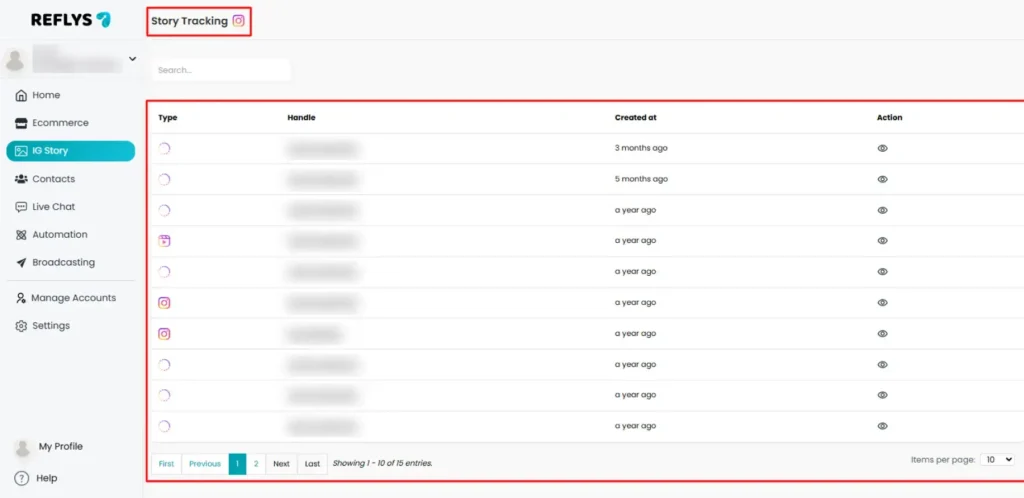This screenshot has width=1024, height=498.
Task: Open Help via the question mark icon
Action: [21, 478]
